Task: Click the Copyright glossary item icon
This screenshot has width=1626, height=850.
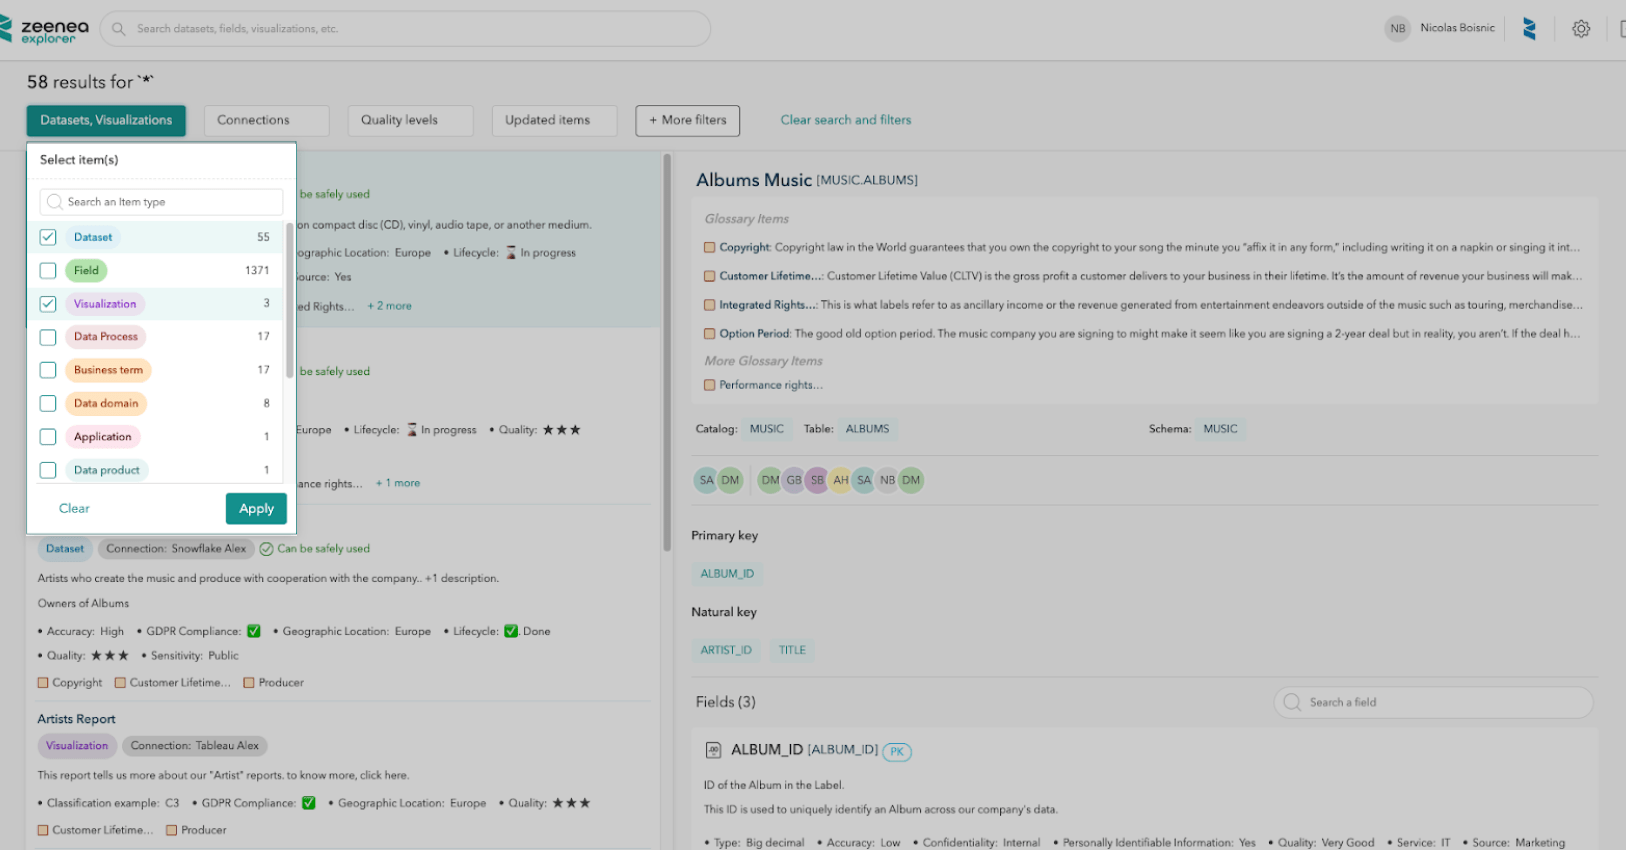Action: click(709, 247)
